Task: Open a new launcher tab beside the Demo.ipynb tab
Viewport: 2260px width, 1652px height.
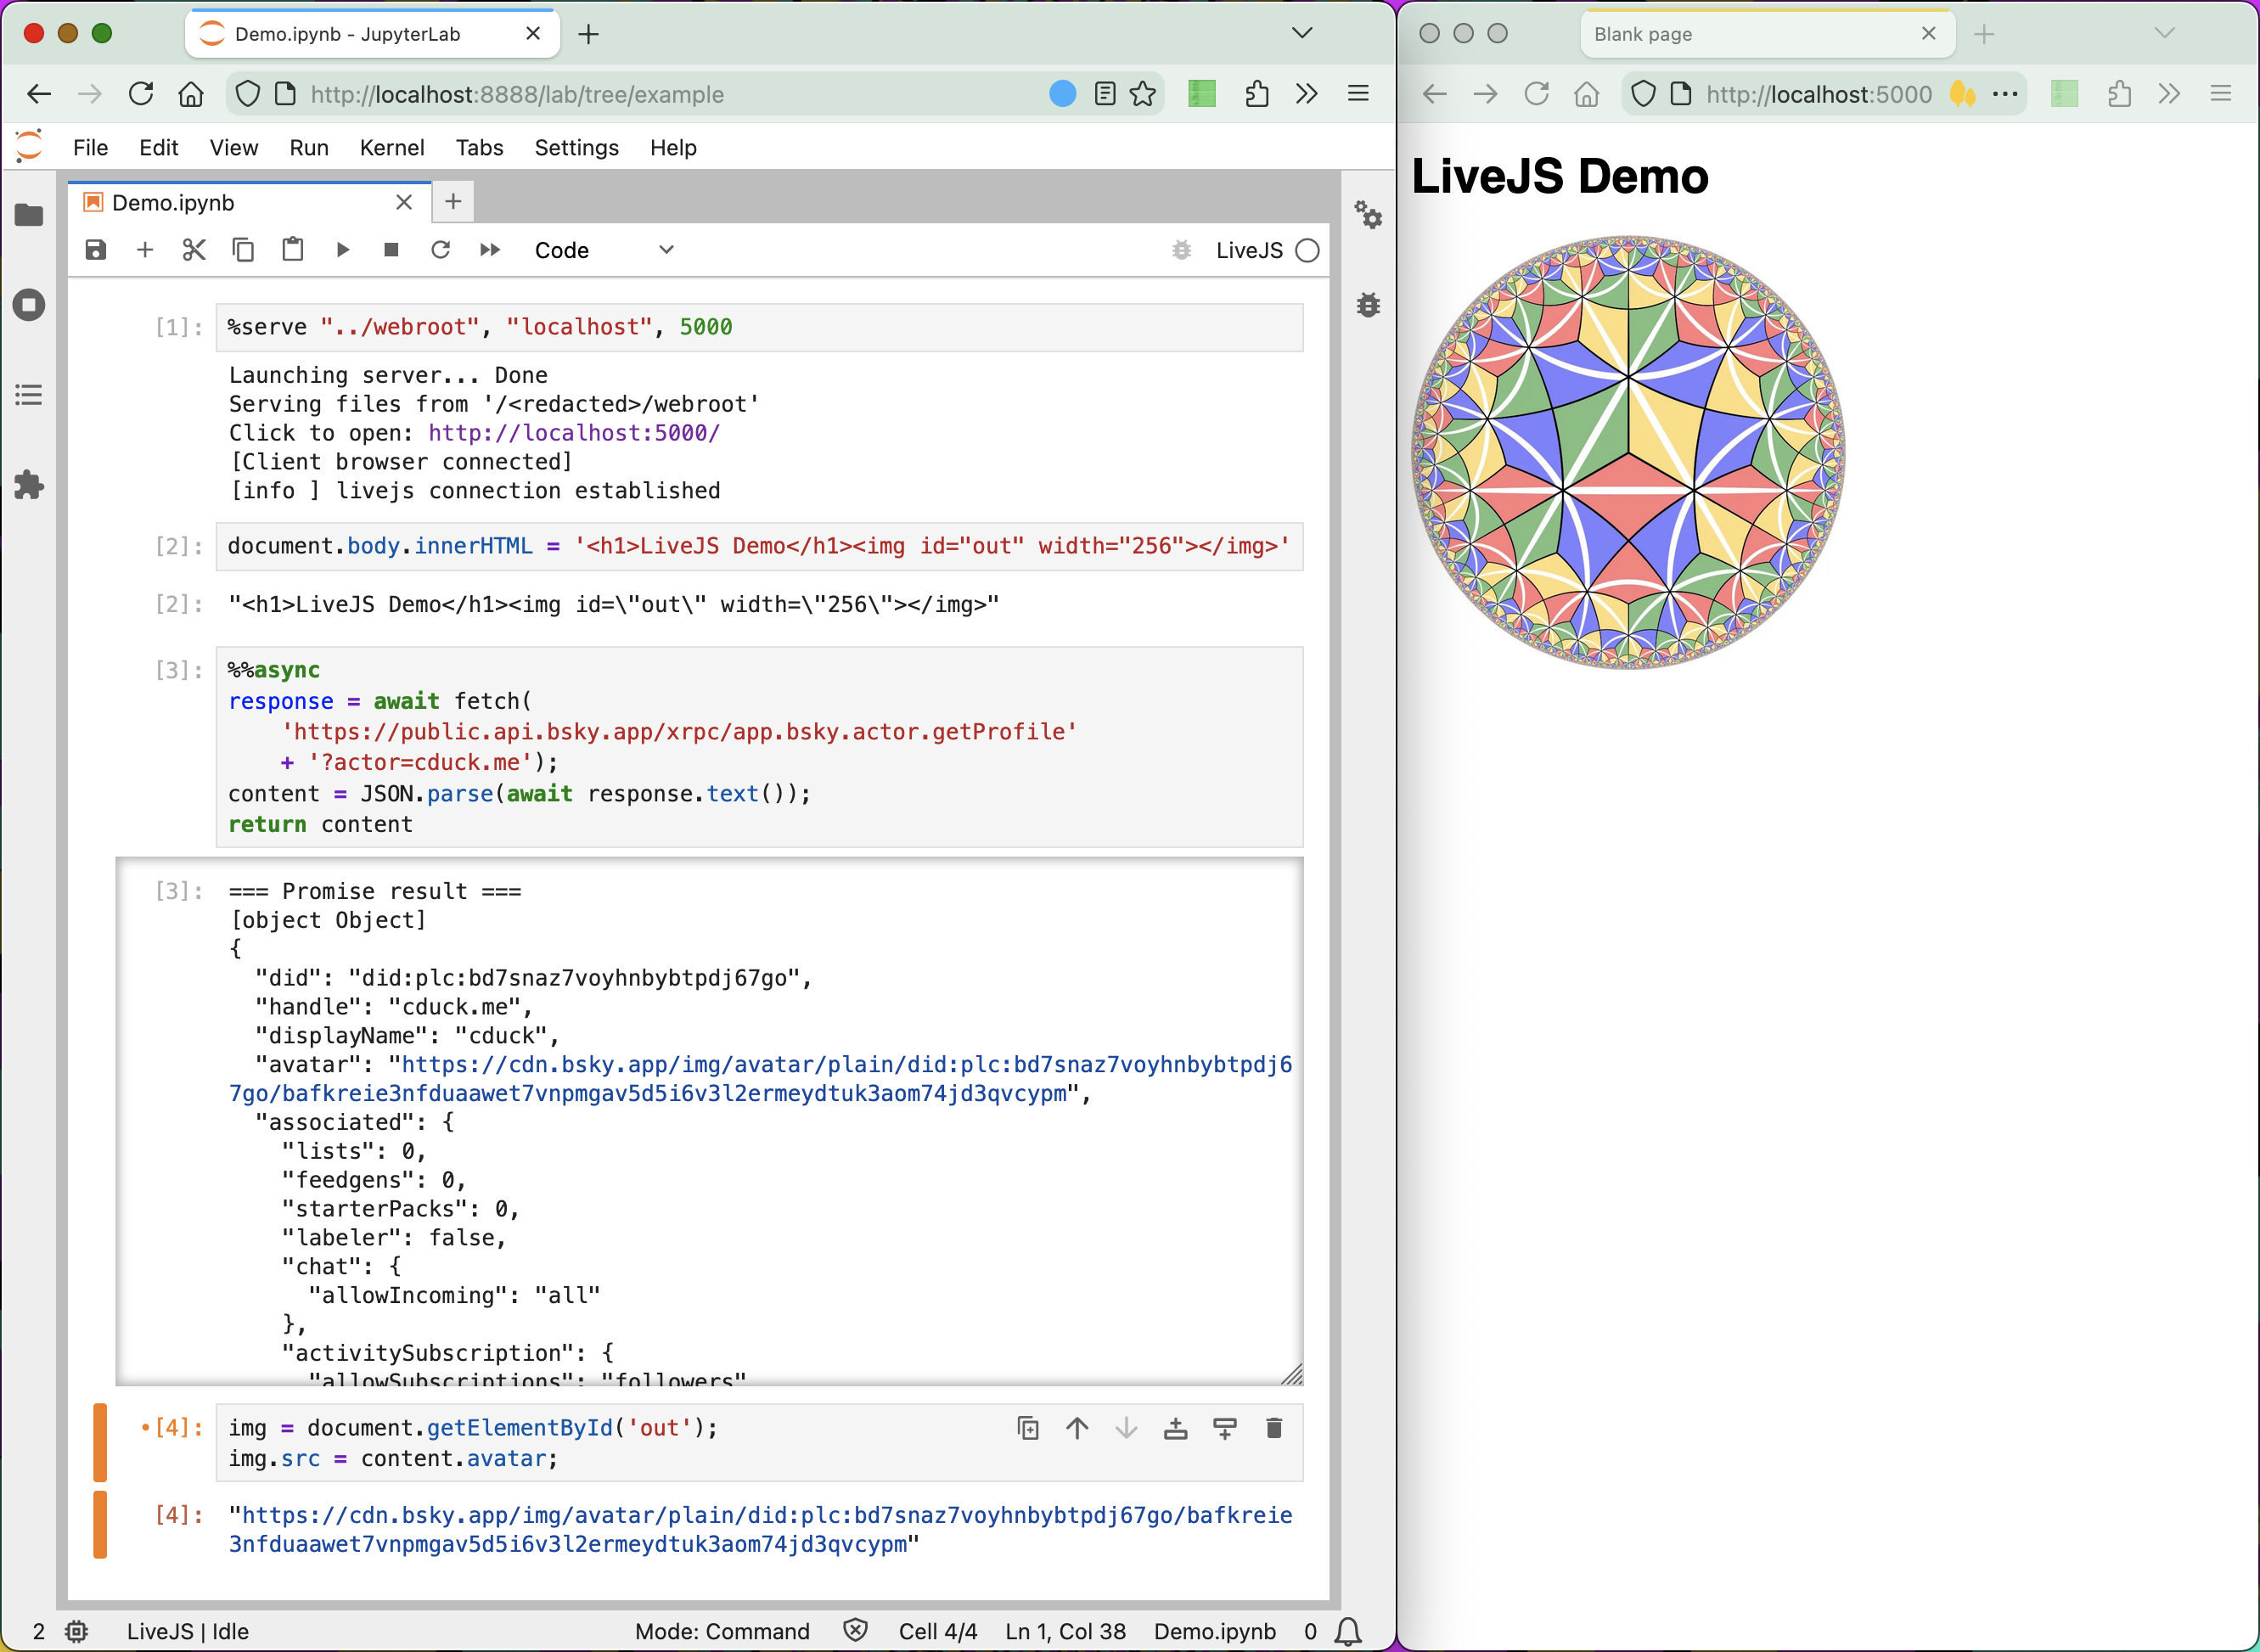Action: [x=453, y=202]
